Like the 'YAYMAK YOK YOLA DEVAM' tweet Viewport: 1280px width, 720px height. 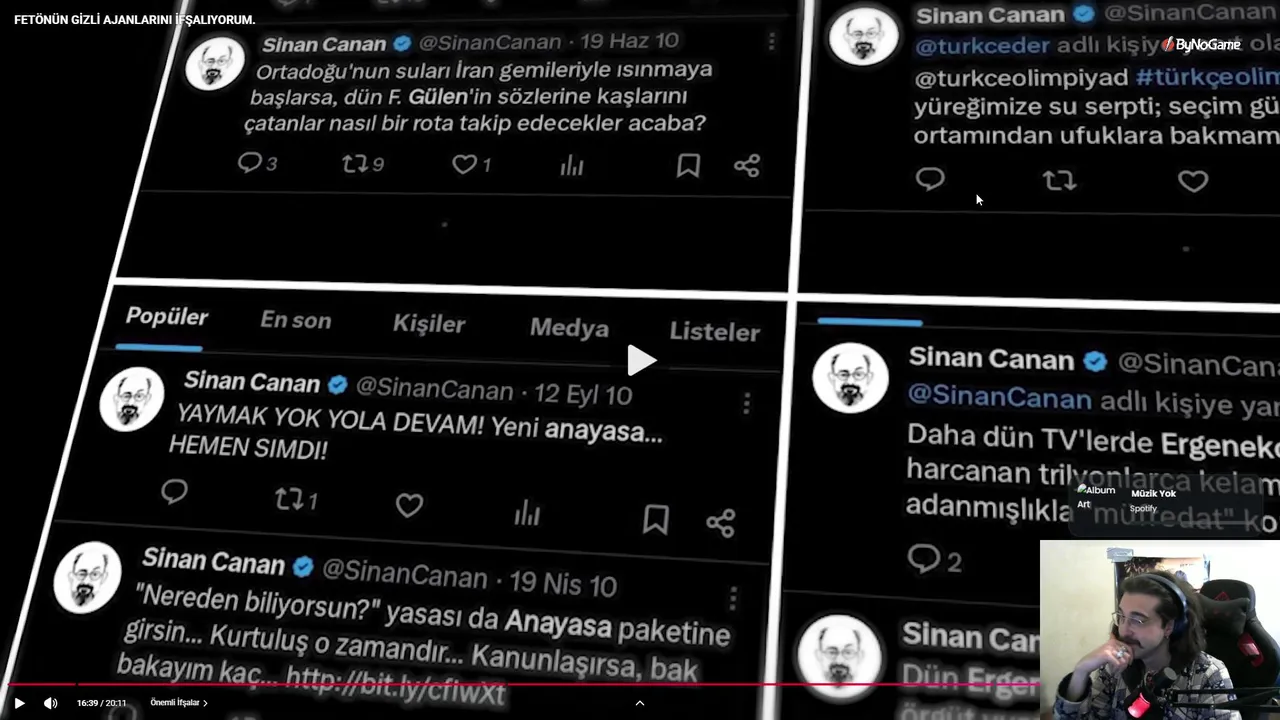point(409,505)
